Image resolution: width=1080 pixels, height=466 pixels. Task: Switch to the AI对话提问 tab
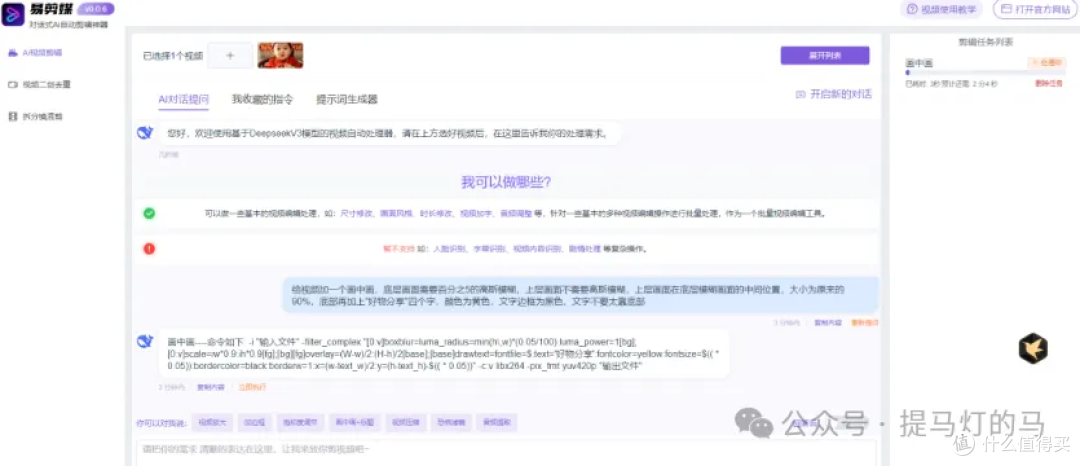tap(183, 99)
